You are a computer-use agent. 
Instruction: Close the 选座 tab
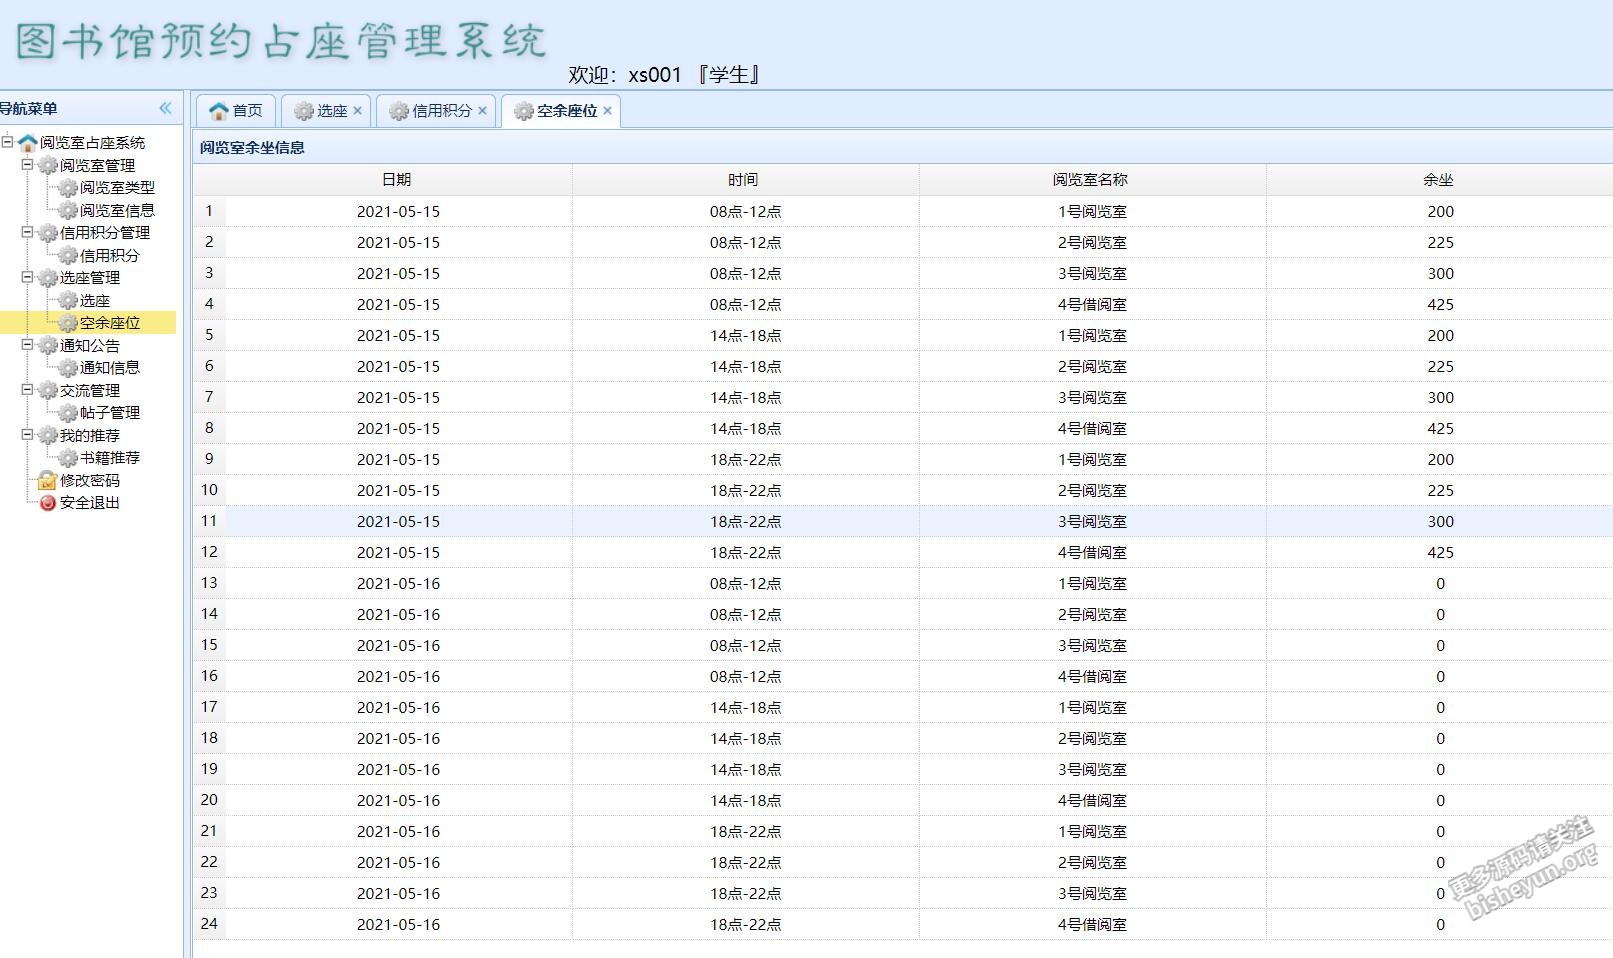(357, 111)
